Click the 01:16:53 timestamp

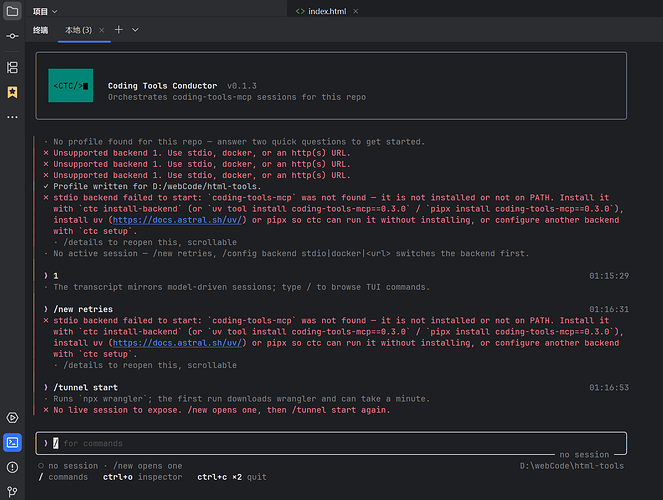pyautogui.click(x=609, y=388)
